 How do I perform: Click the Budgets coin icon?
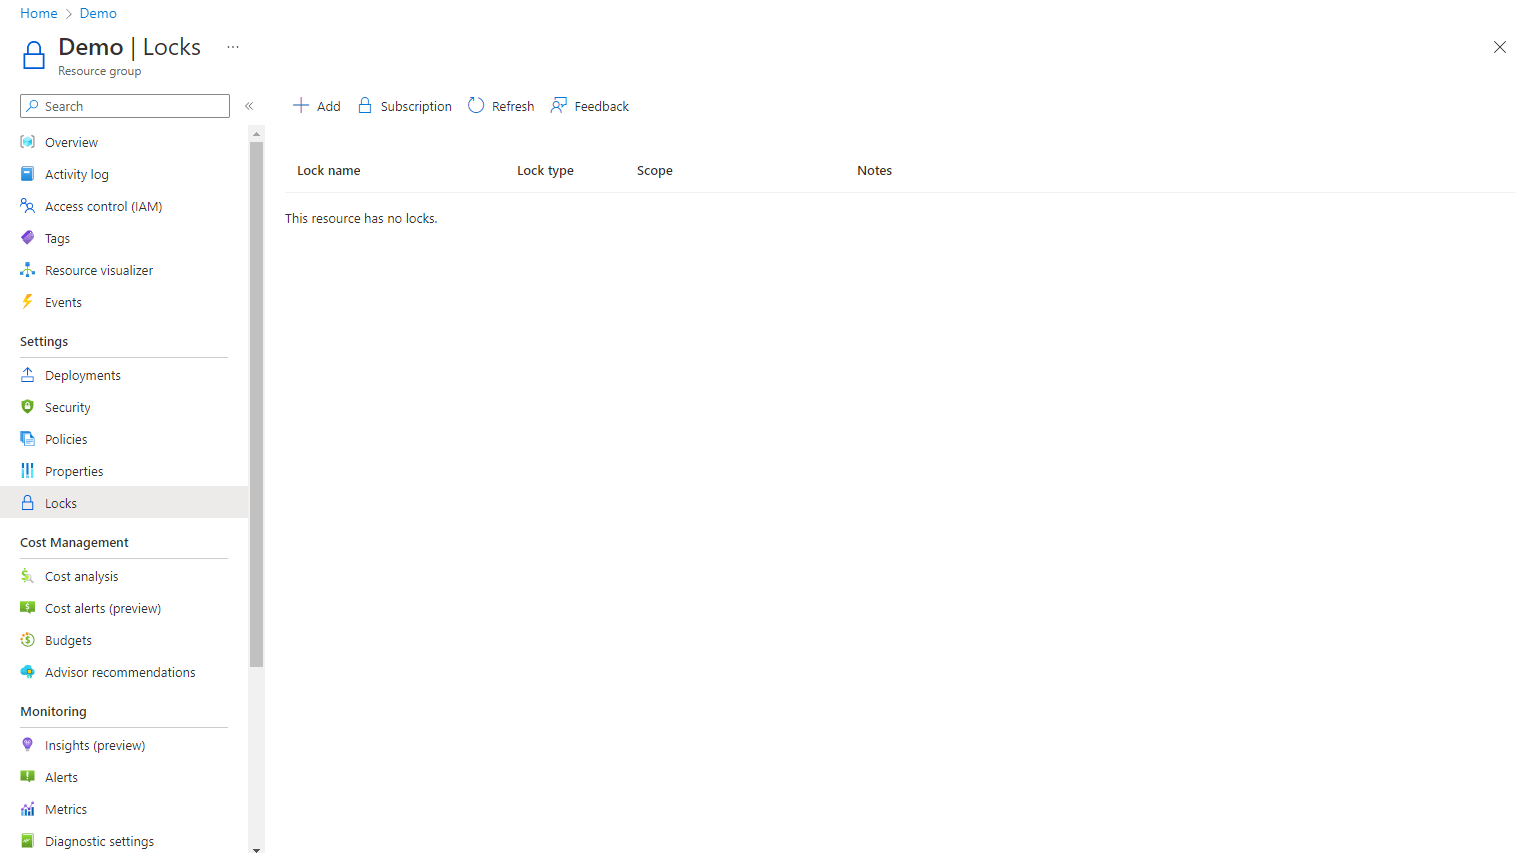(28, 640)
